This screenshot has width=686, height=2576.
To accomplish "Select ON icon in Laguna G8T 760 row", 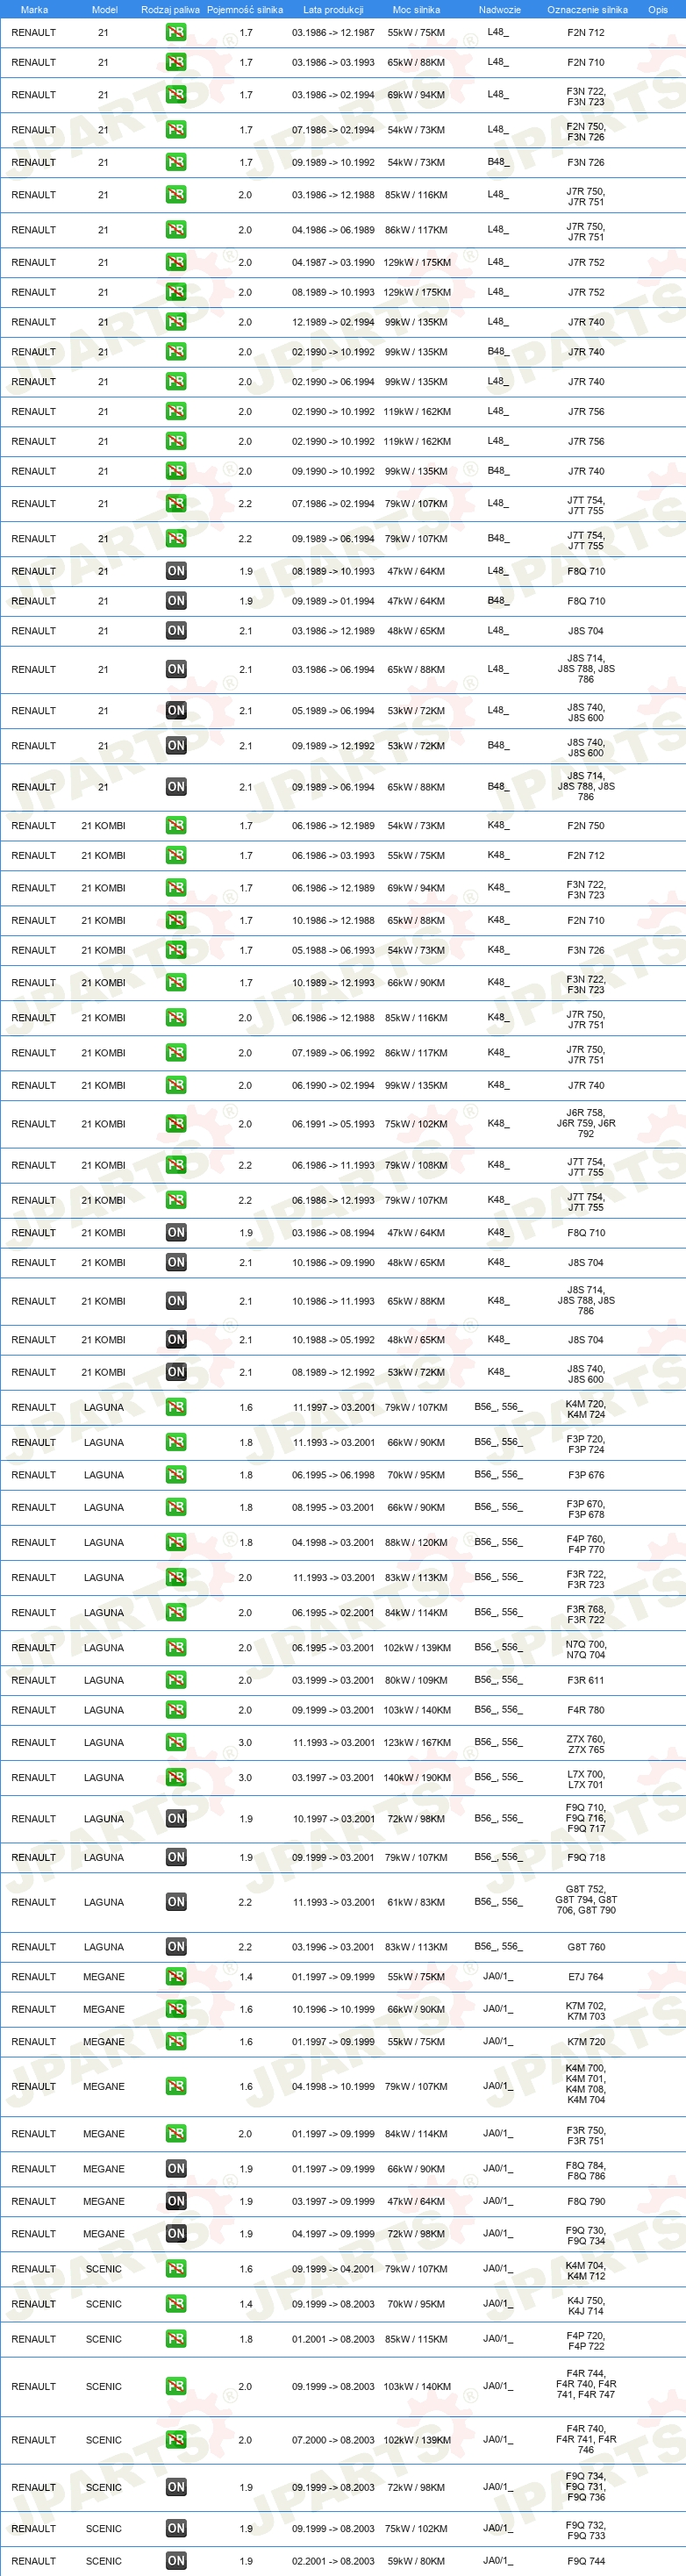I will (176, 1947).
